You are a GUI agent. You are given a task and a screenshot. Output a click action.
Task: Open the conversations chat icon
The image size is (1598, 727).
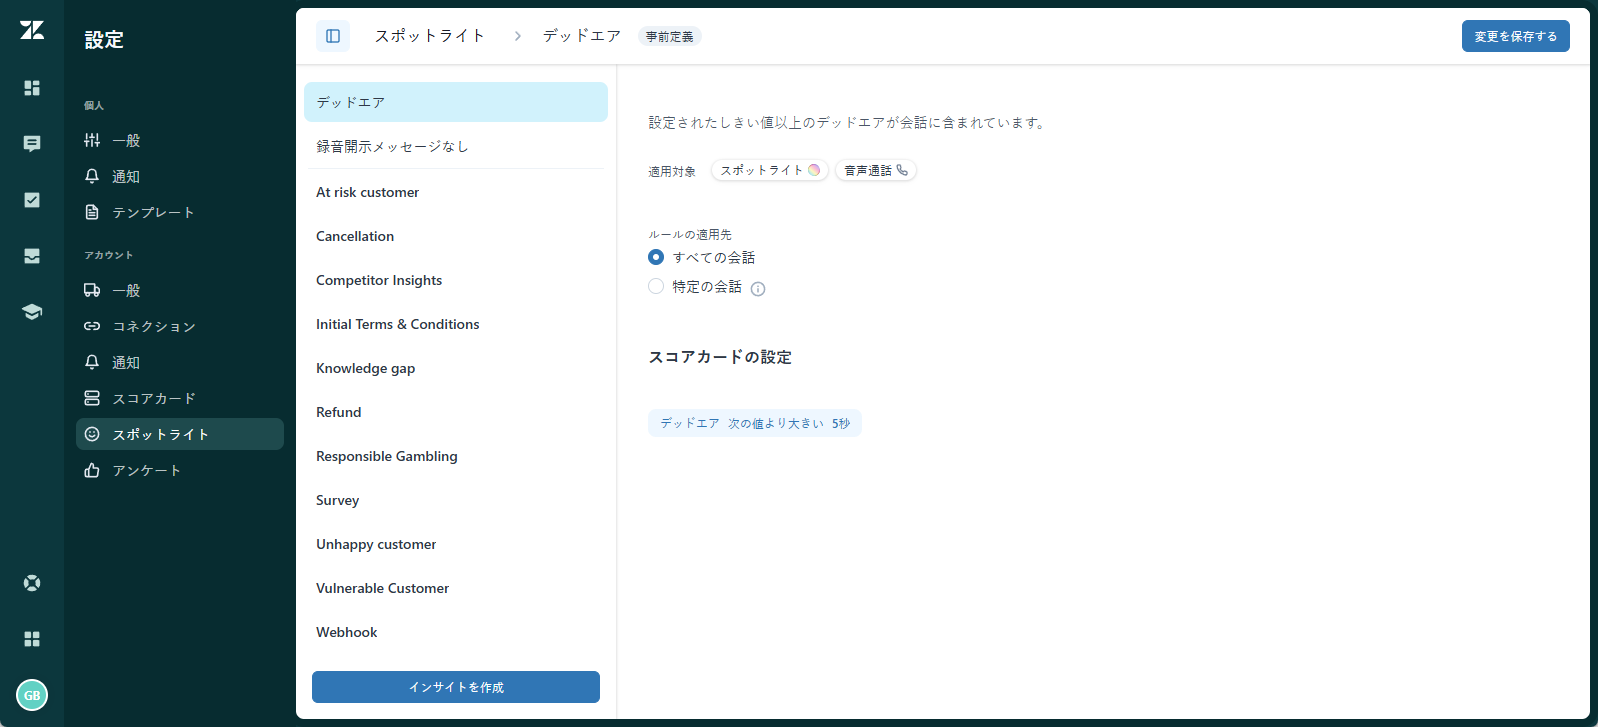[x=32, y=144]
